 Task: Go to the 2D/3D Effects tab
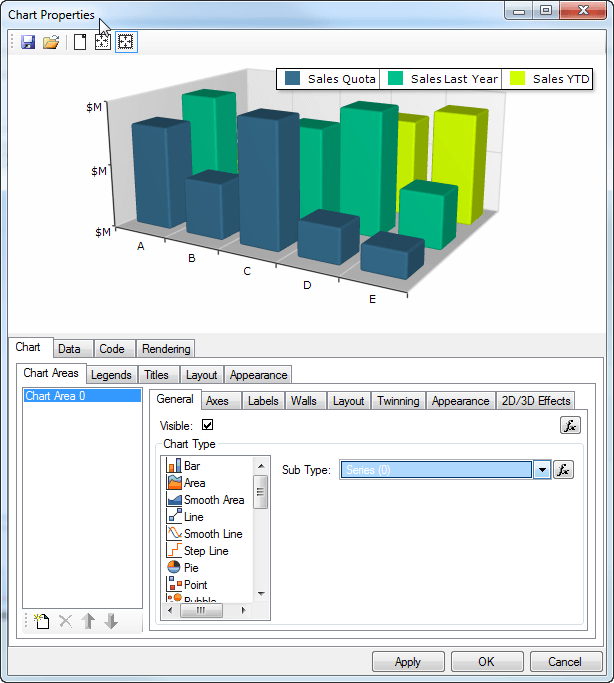point(535,401)
